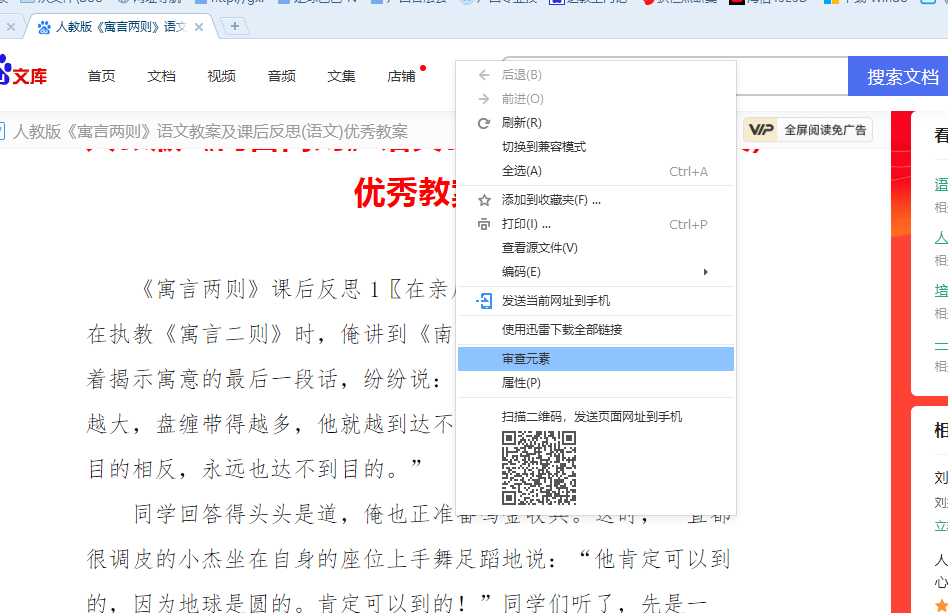Click the greyed back arrow icon beside 后退(B)
948x613 pixels.
[x=482, y=73]
